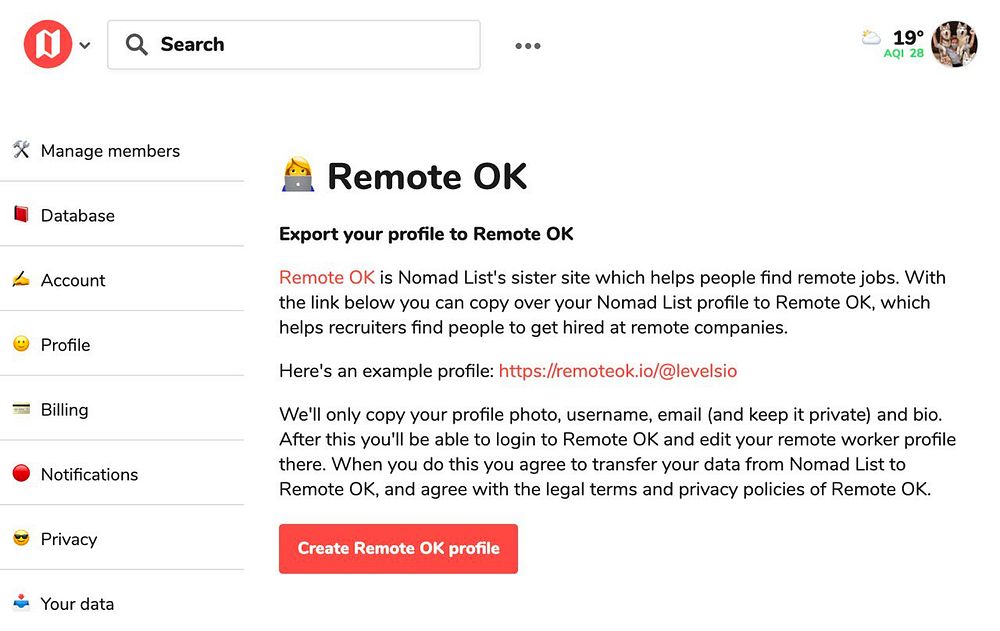Open the three-dots more menu
Viewport: 1000px width, 631px height.
[x=528, y=46]
